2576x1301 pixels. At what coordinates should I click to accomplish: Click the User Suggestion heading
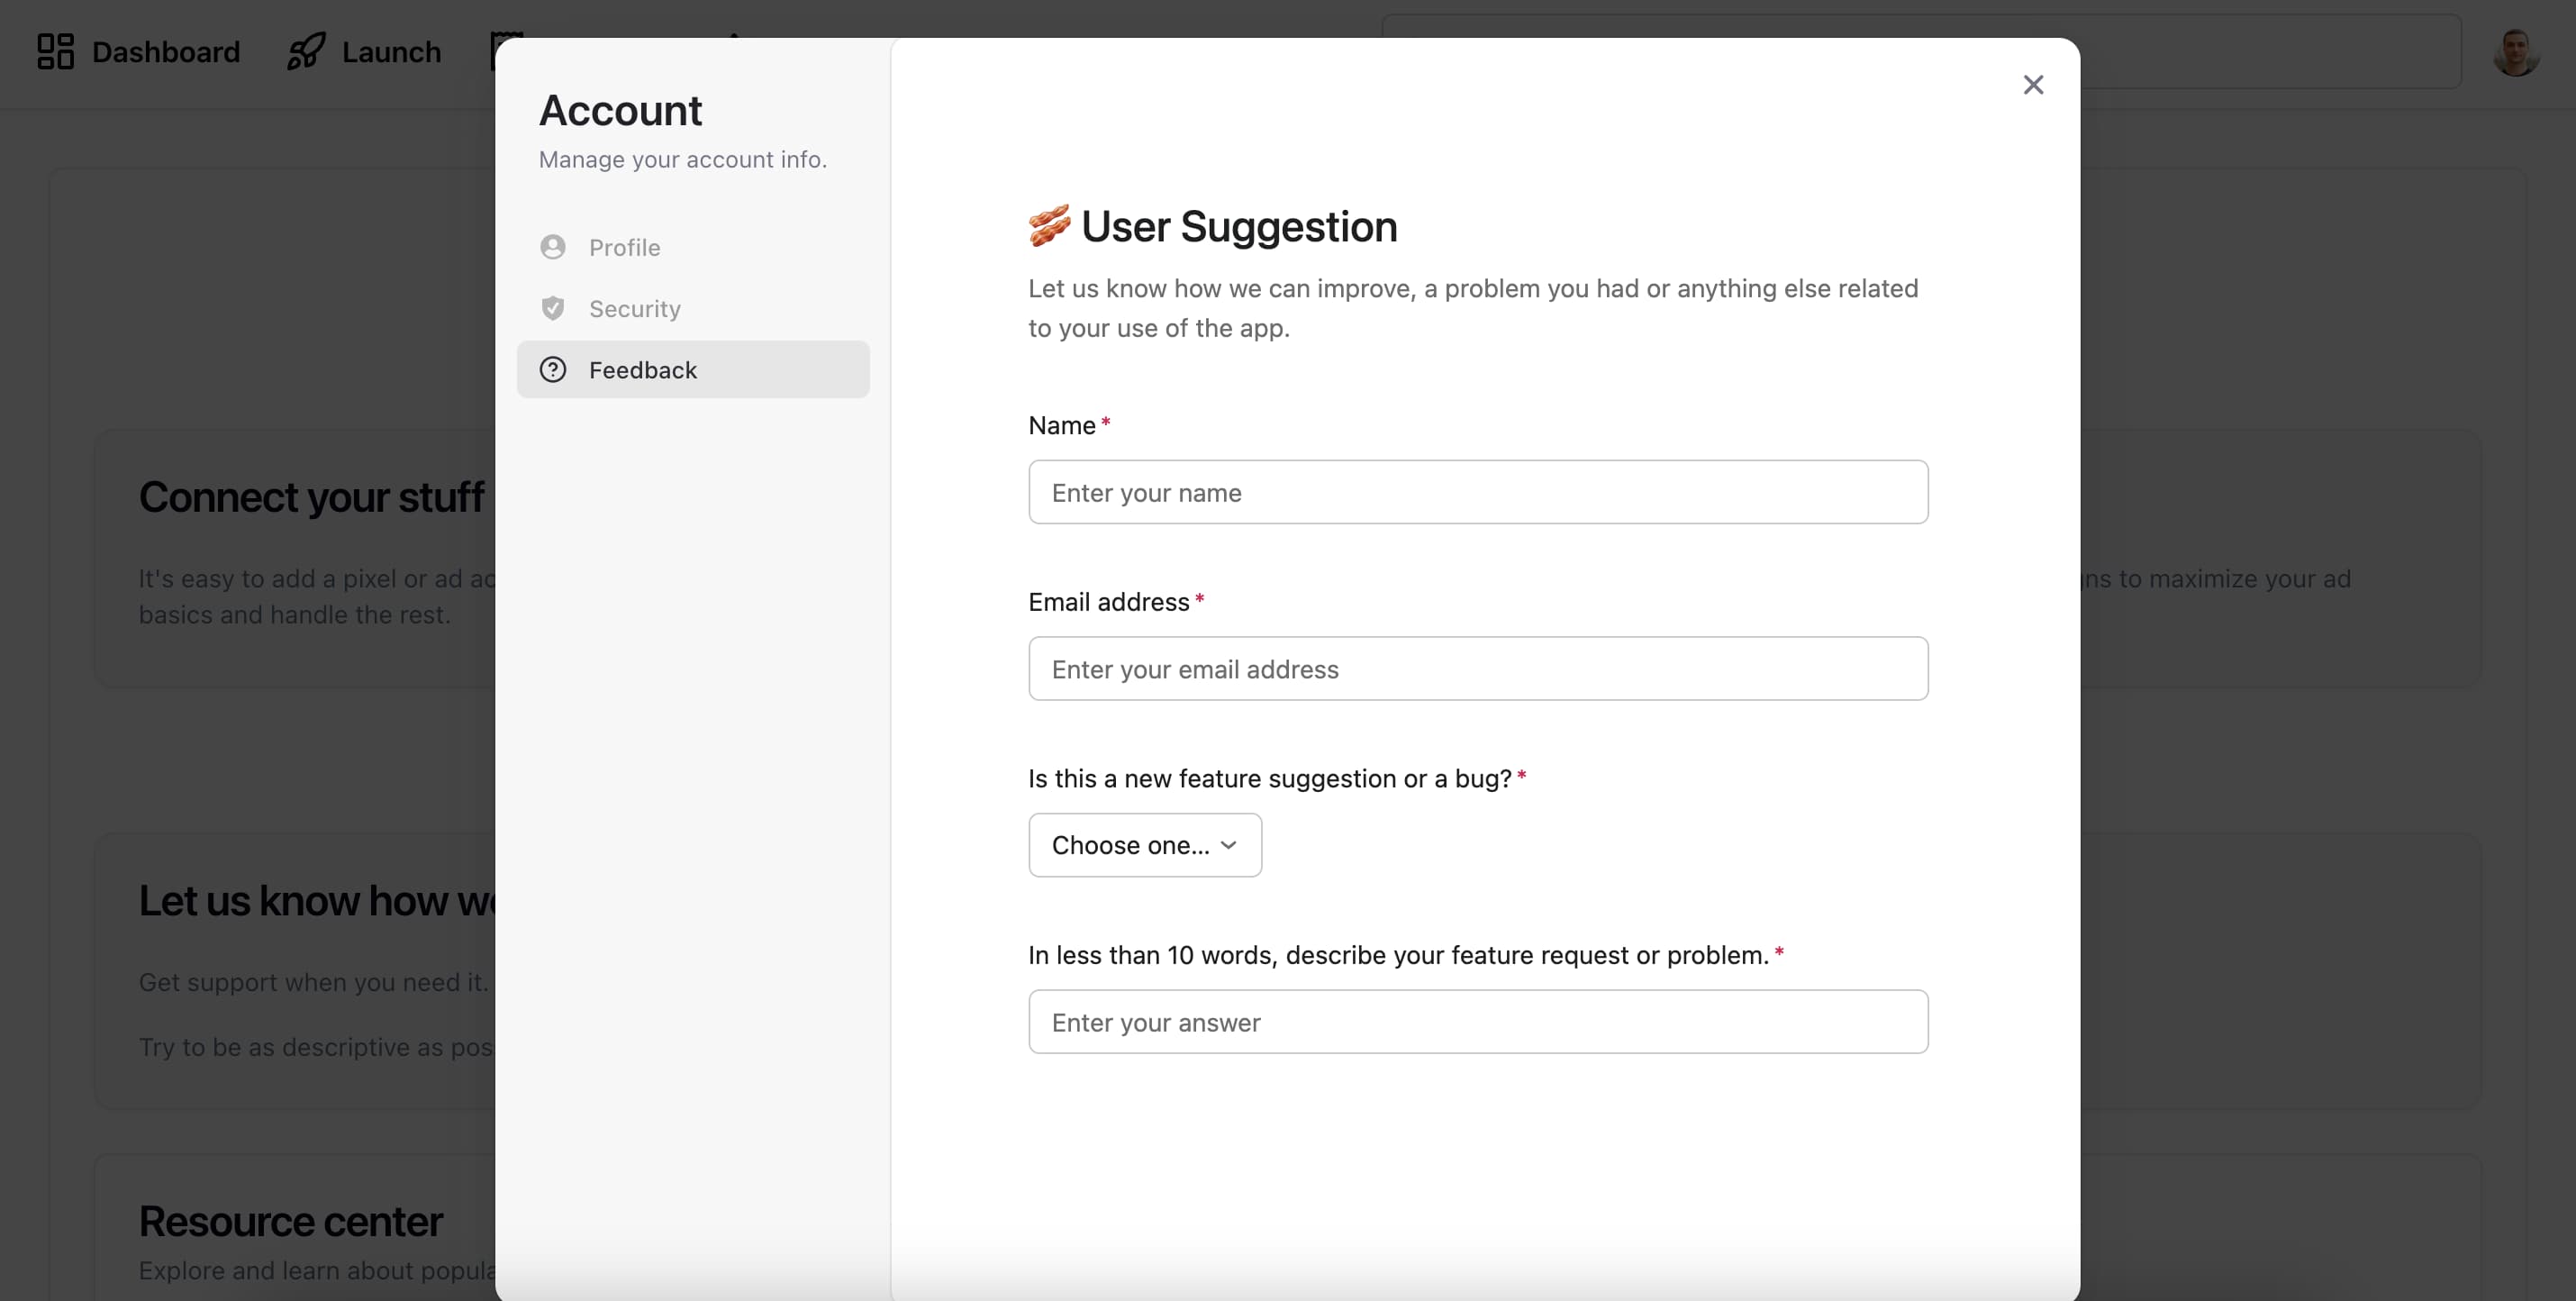1239,226
